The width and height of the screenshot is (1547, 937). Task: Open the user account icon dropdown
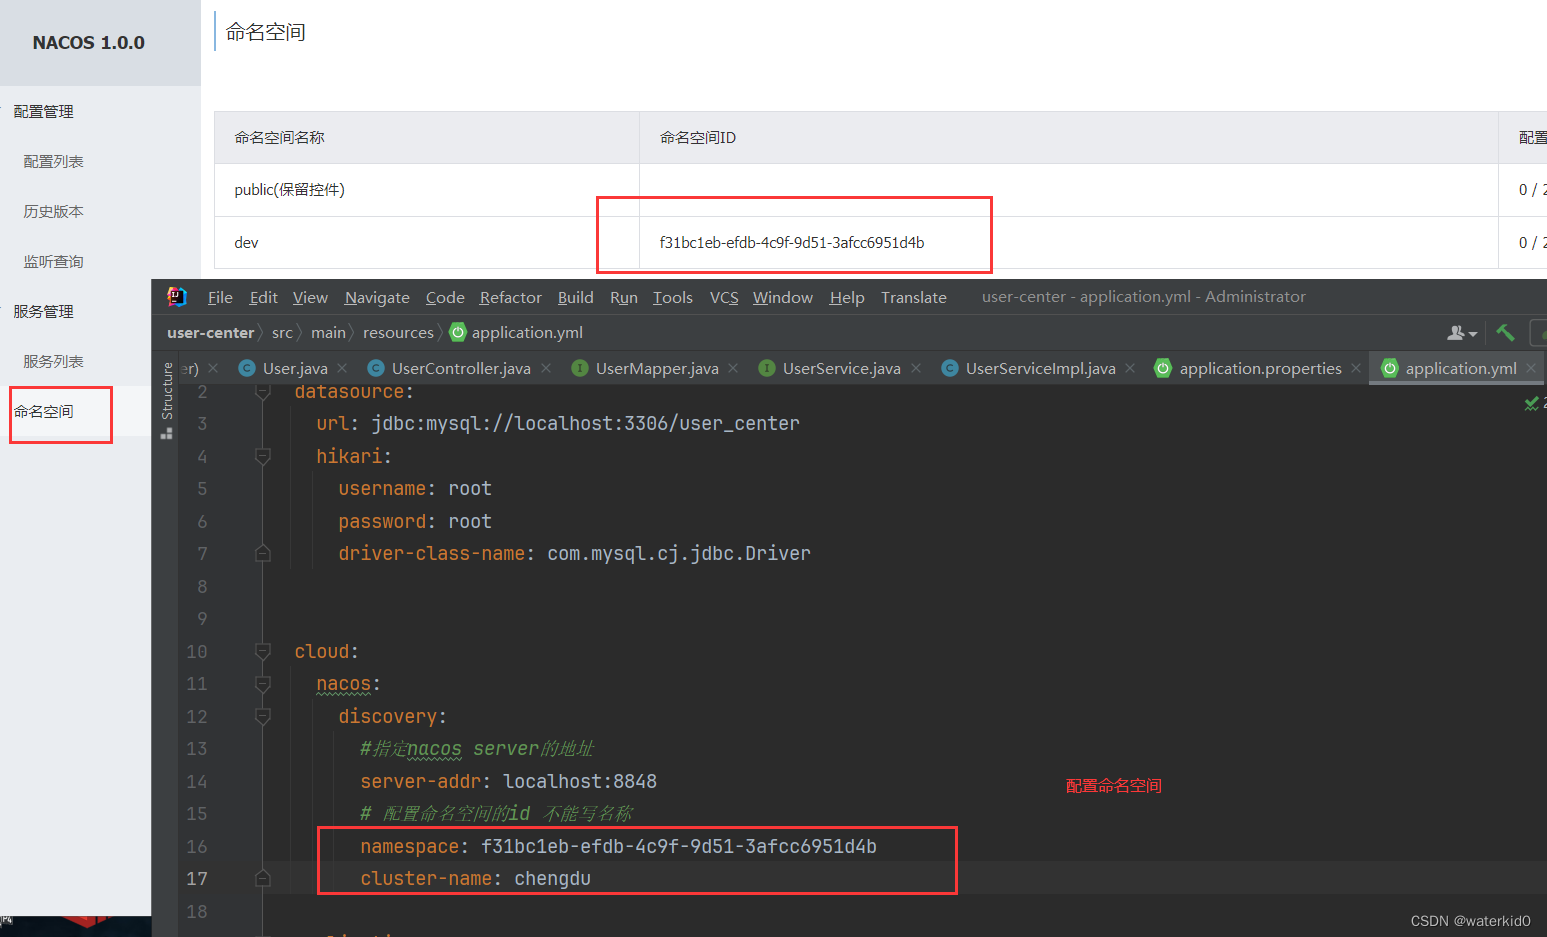click(1462, 332)
